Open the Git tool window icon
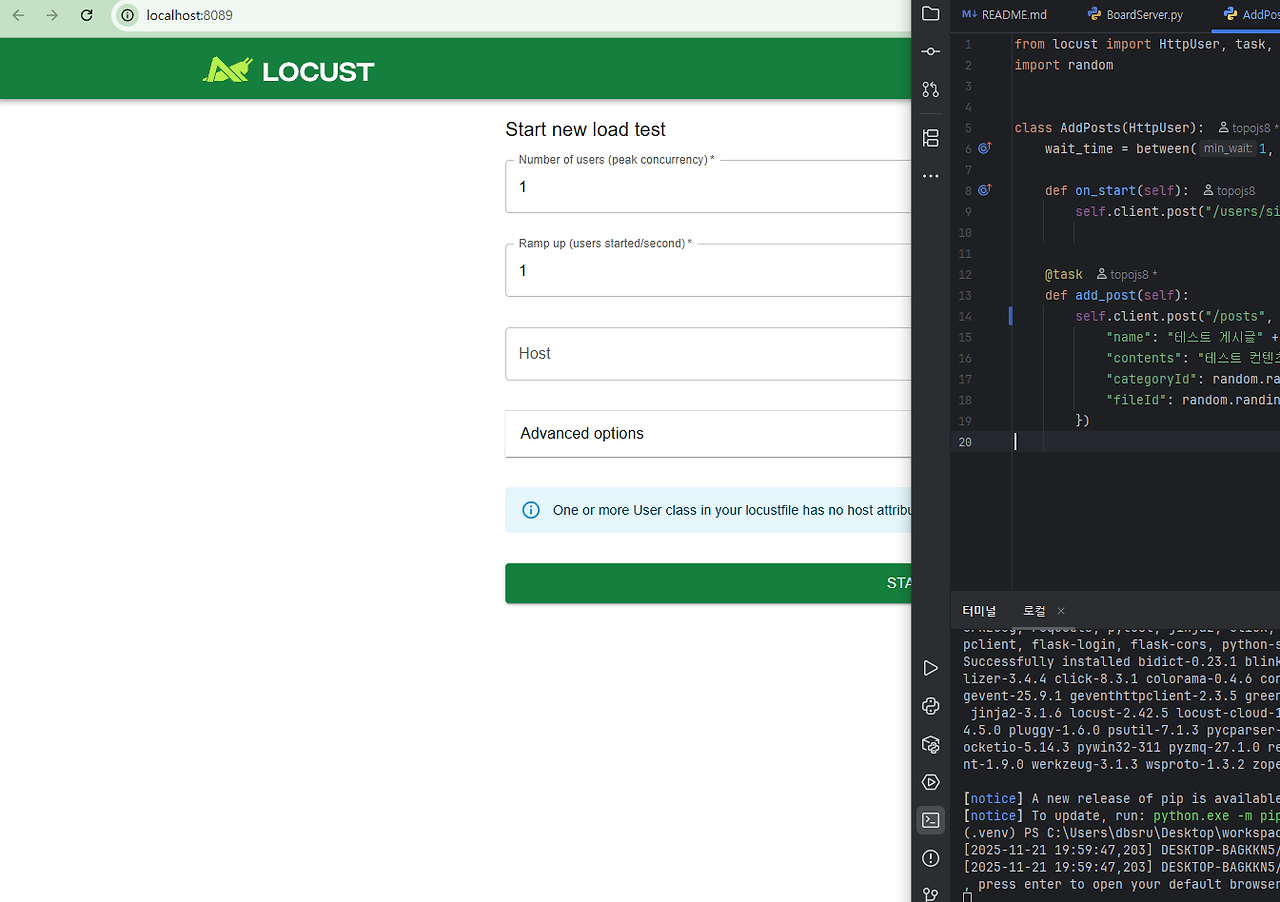The image size is (1280, 902). 930,894
